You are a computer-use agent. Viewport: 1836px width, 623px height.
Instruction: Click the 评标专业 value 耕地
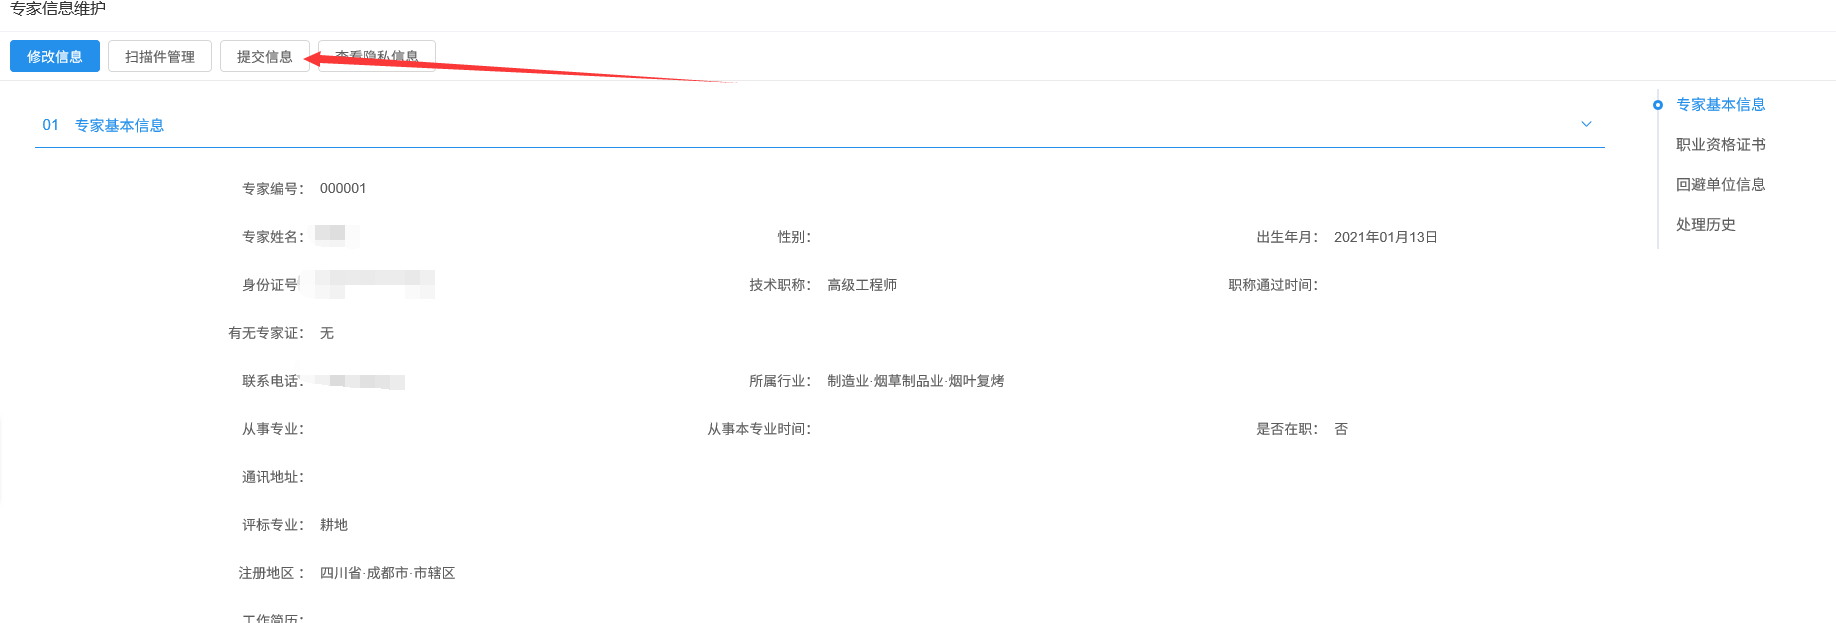tap(334, 525)
